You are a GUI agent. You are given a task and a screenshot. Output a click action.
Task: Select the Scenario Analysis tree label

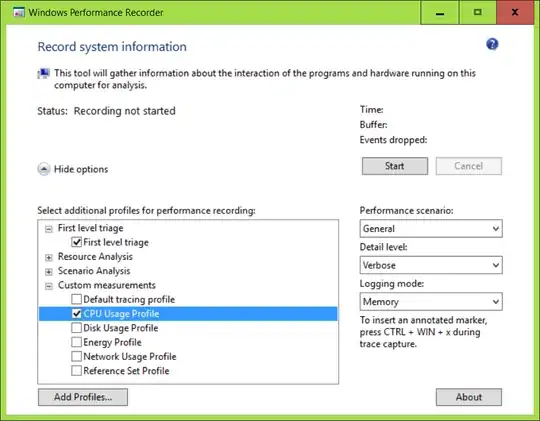pyautogui.click(x=94, y=271)
